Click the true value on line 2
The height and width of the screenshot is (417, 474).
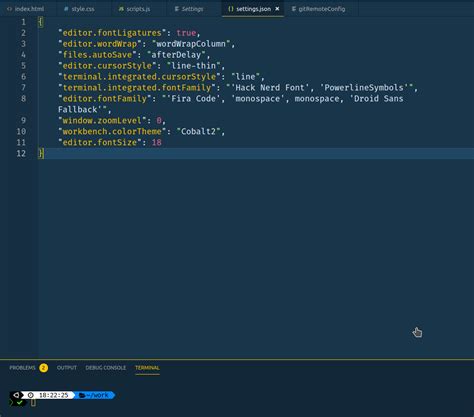click(x=186, y=33)
